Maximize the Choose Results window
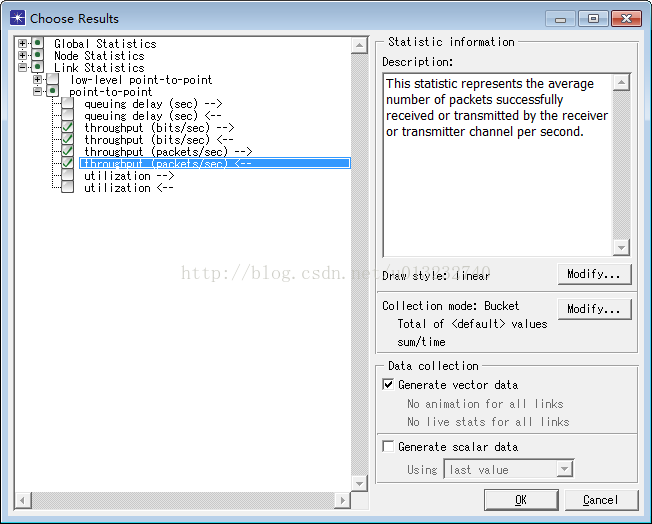This screenshot has height=524, width=652. (593, 19)
